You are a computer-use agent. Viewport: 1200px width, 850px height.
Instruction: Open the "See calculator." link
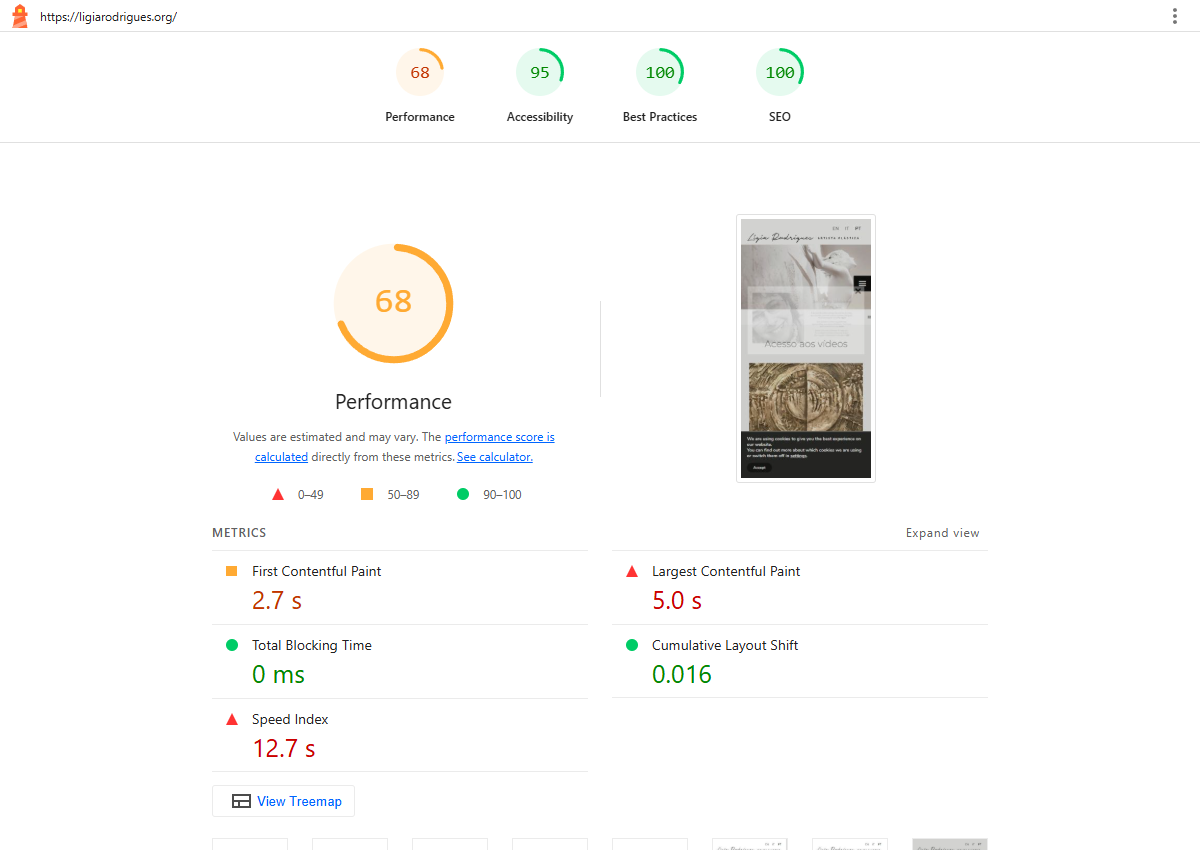pos(495,457)
